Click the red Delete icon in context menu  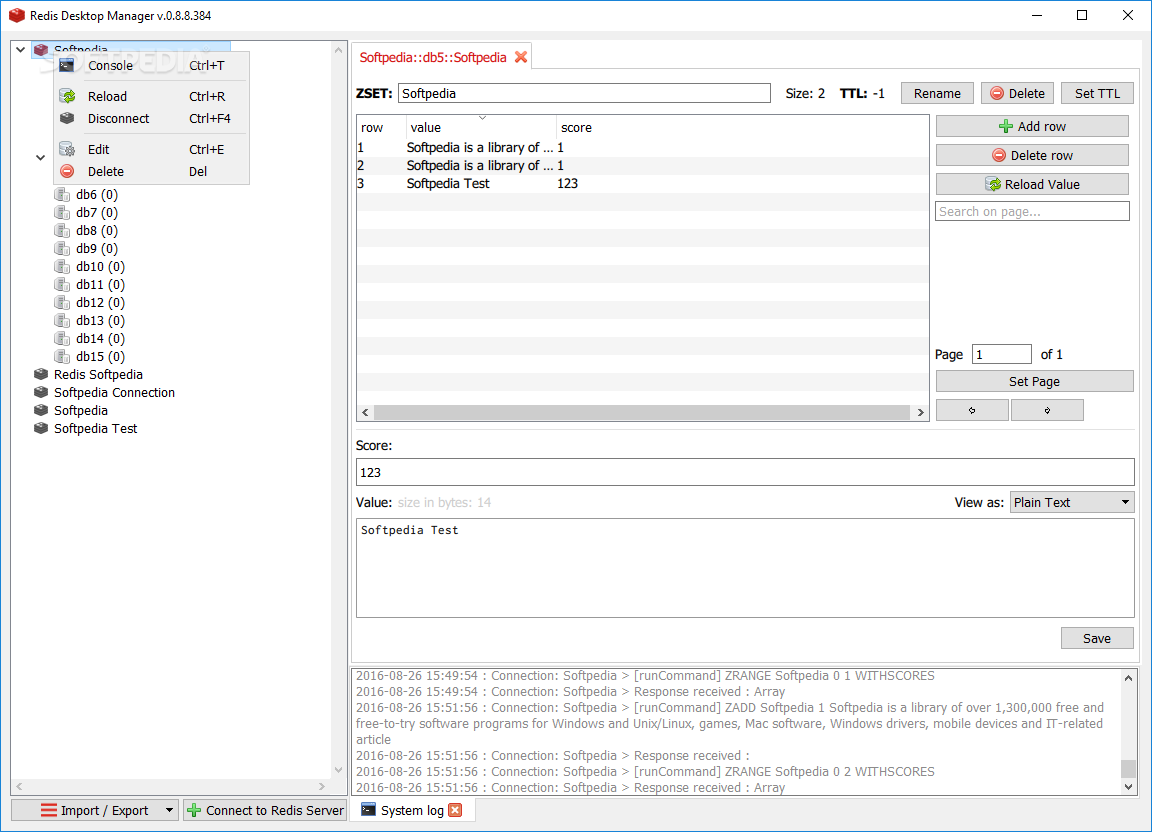click(x=67, y=171)
